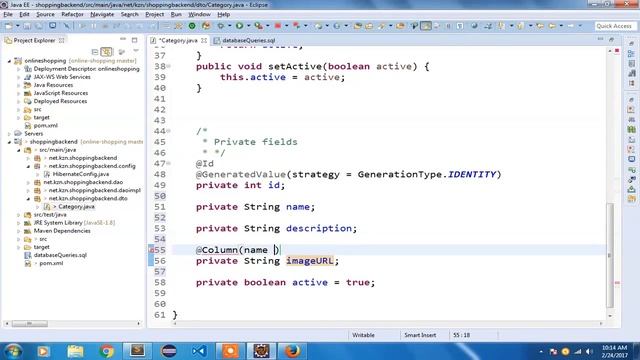
Task: Minimize the editor area
Action: coord(600,39)
